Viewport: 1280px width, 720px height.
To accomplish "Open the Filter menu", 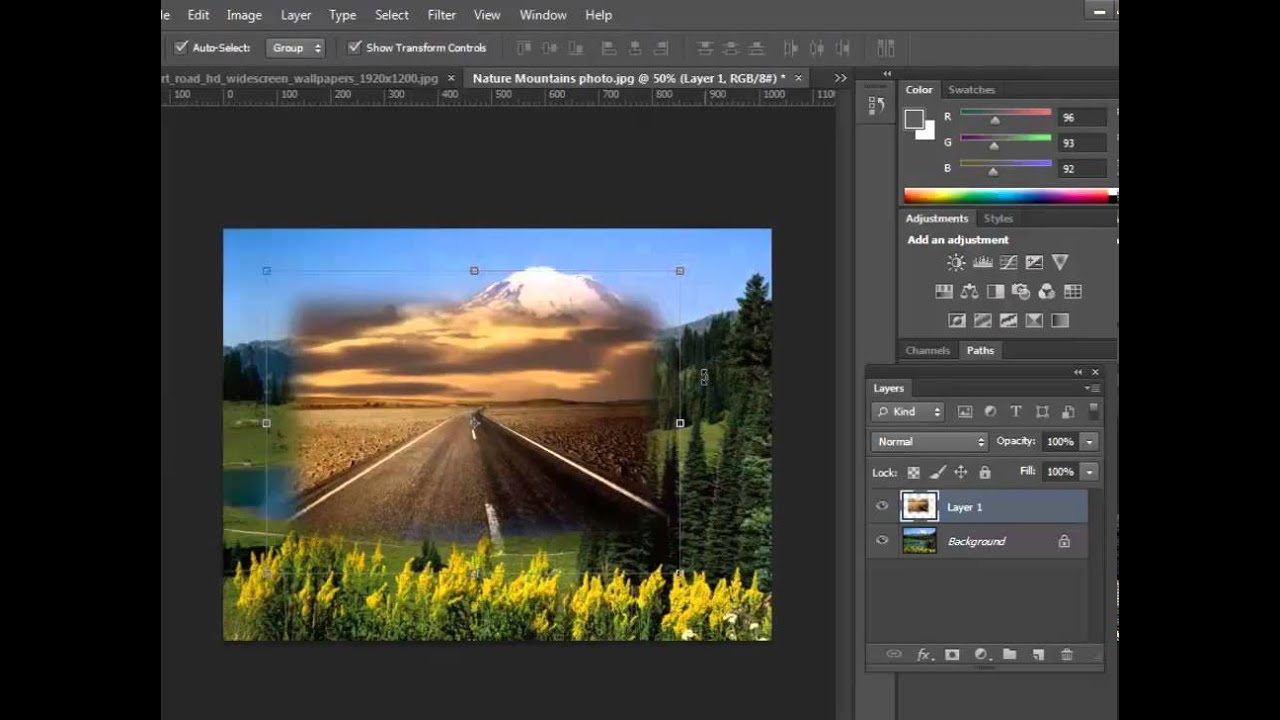I will pos(441,15).
